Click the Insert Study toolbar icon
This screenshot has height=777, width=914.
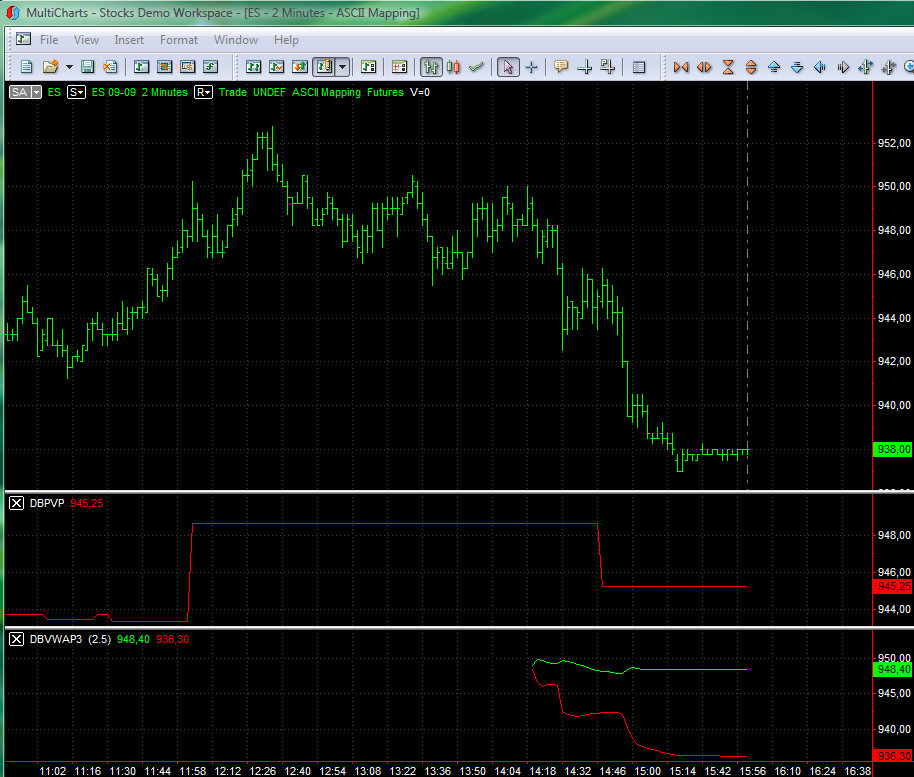pos(276,67)
